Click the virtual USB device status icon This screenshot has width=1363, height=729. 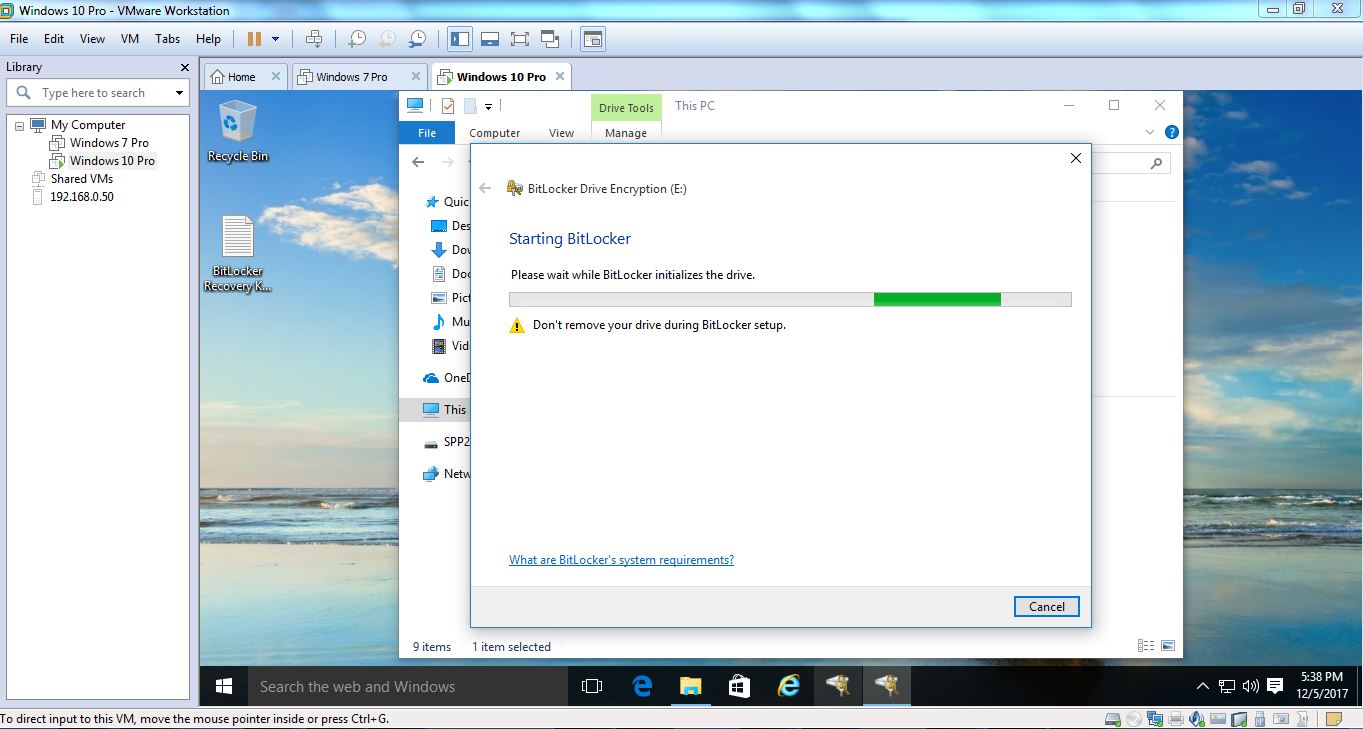click(x=1259, y=718)
